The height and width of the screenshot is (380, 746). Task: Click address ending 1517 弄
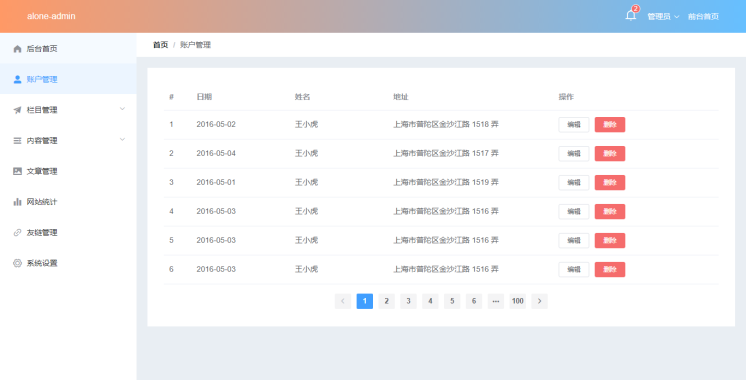pos(446,154)
